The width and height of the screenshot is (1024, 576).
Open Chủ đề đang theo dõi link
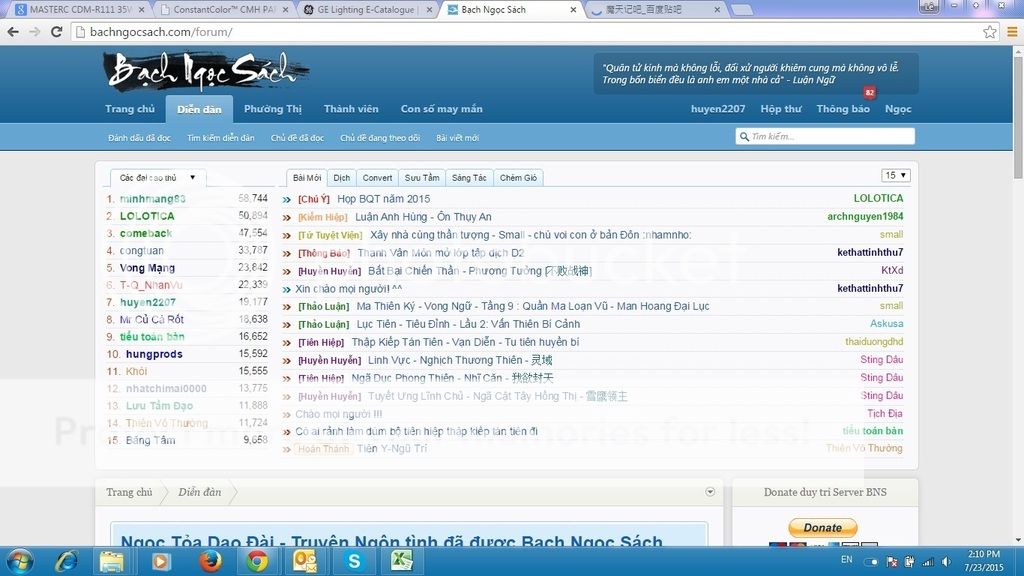380,138
